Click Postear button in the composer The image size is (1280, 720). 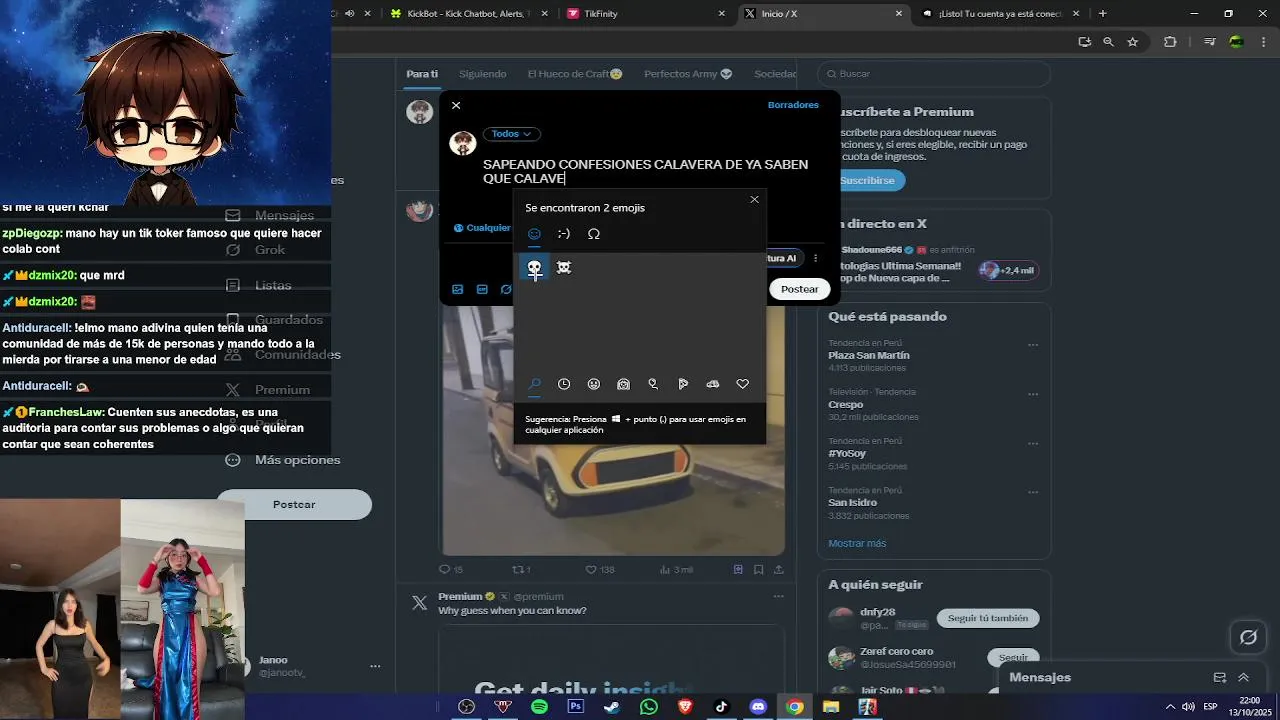point(799,289)
